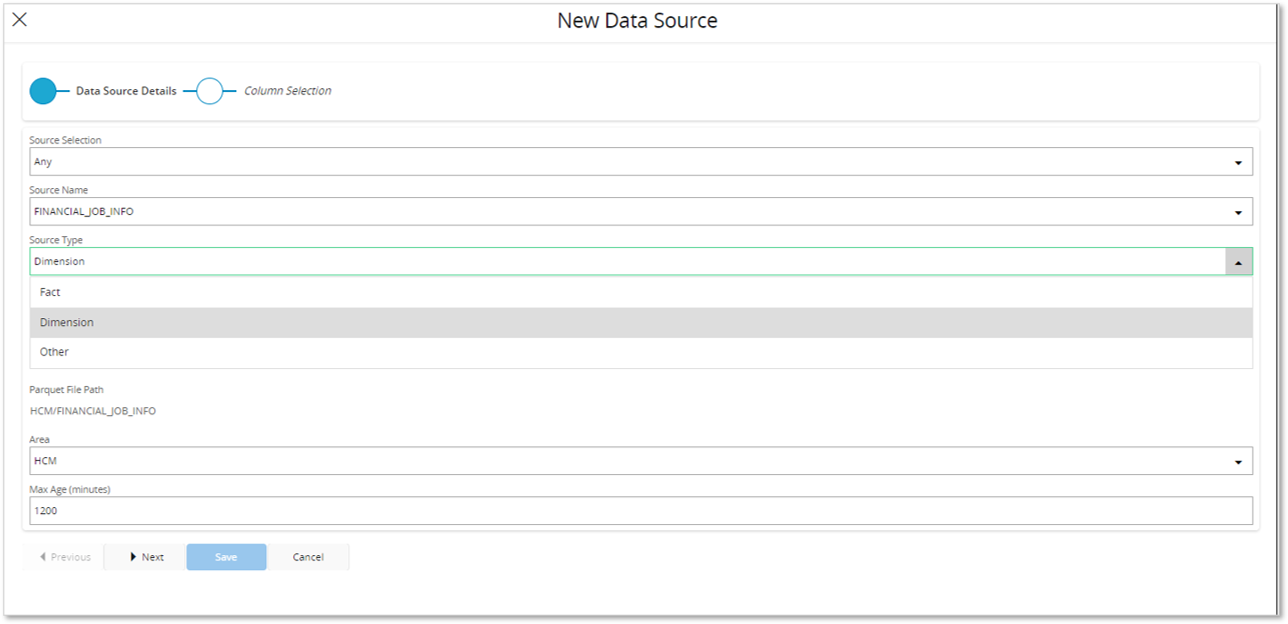
Task: Open the Source Selection dropdown arrow
Action: (x=1238, y=162)
